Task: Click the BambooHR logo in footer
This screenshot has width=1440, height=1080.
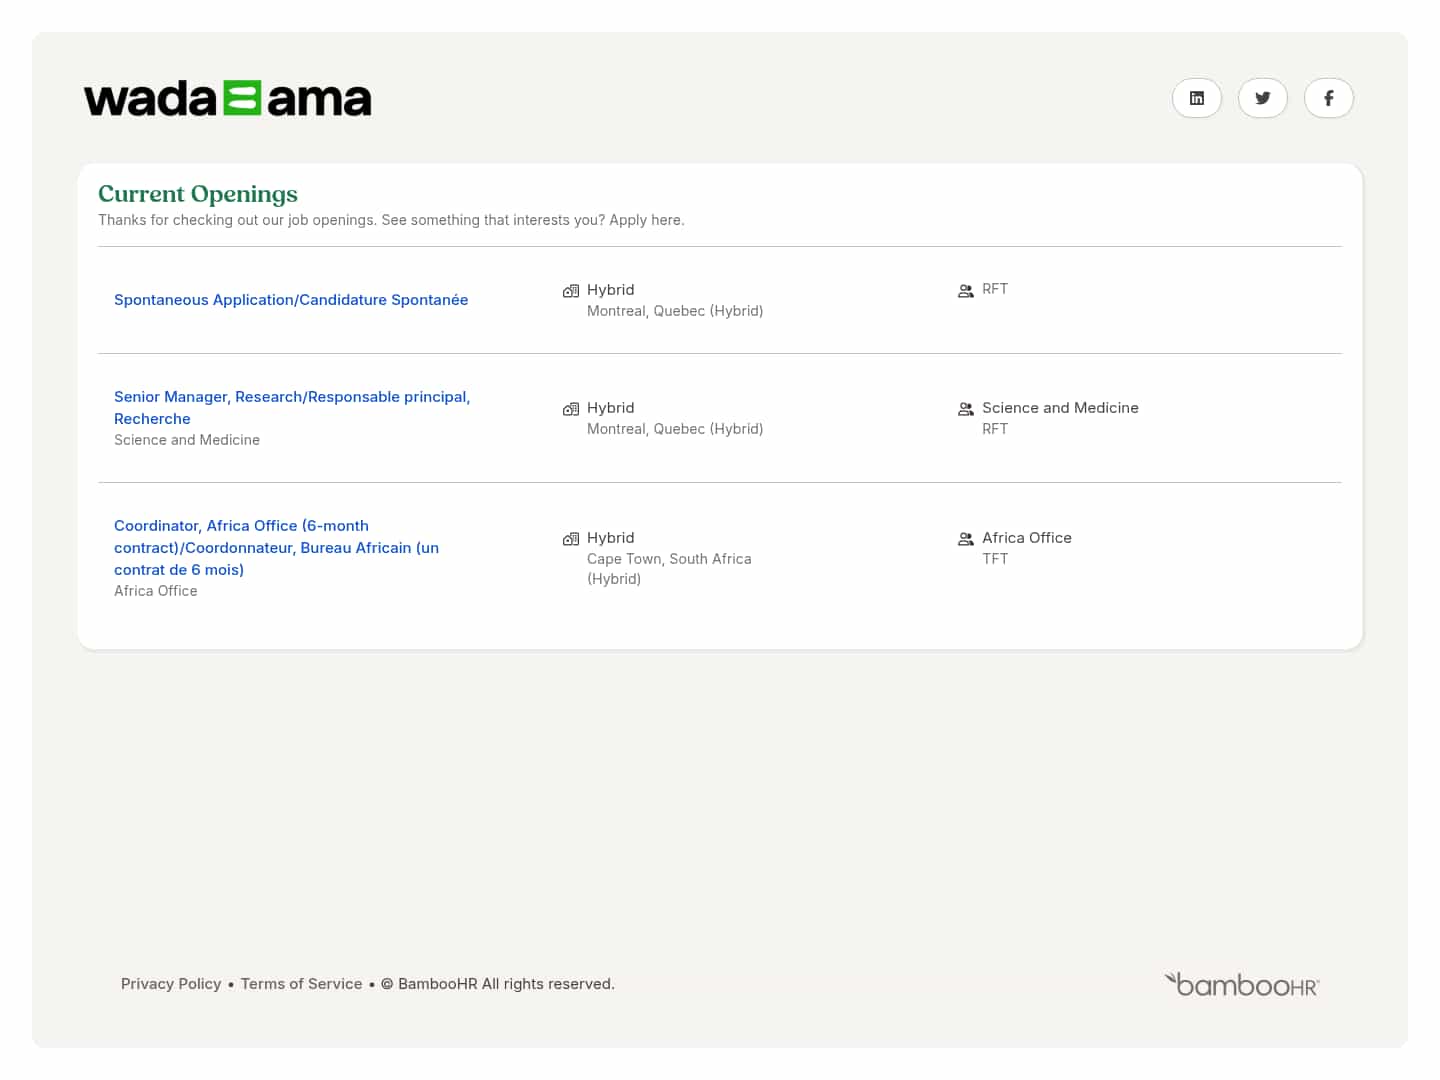Action: [1242, 985]
